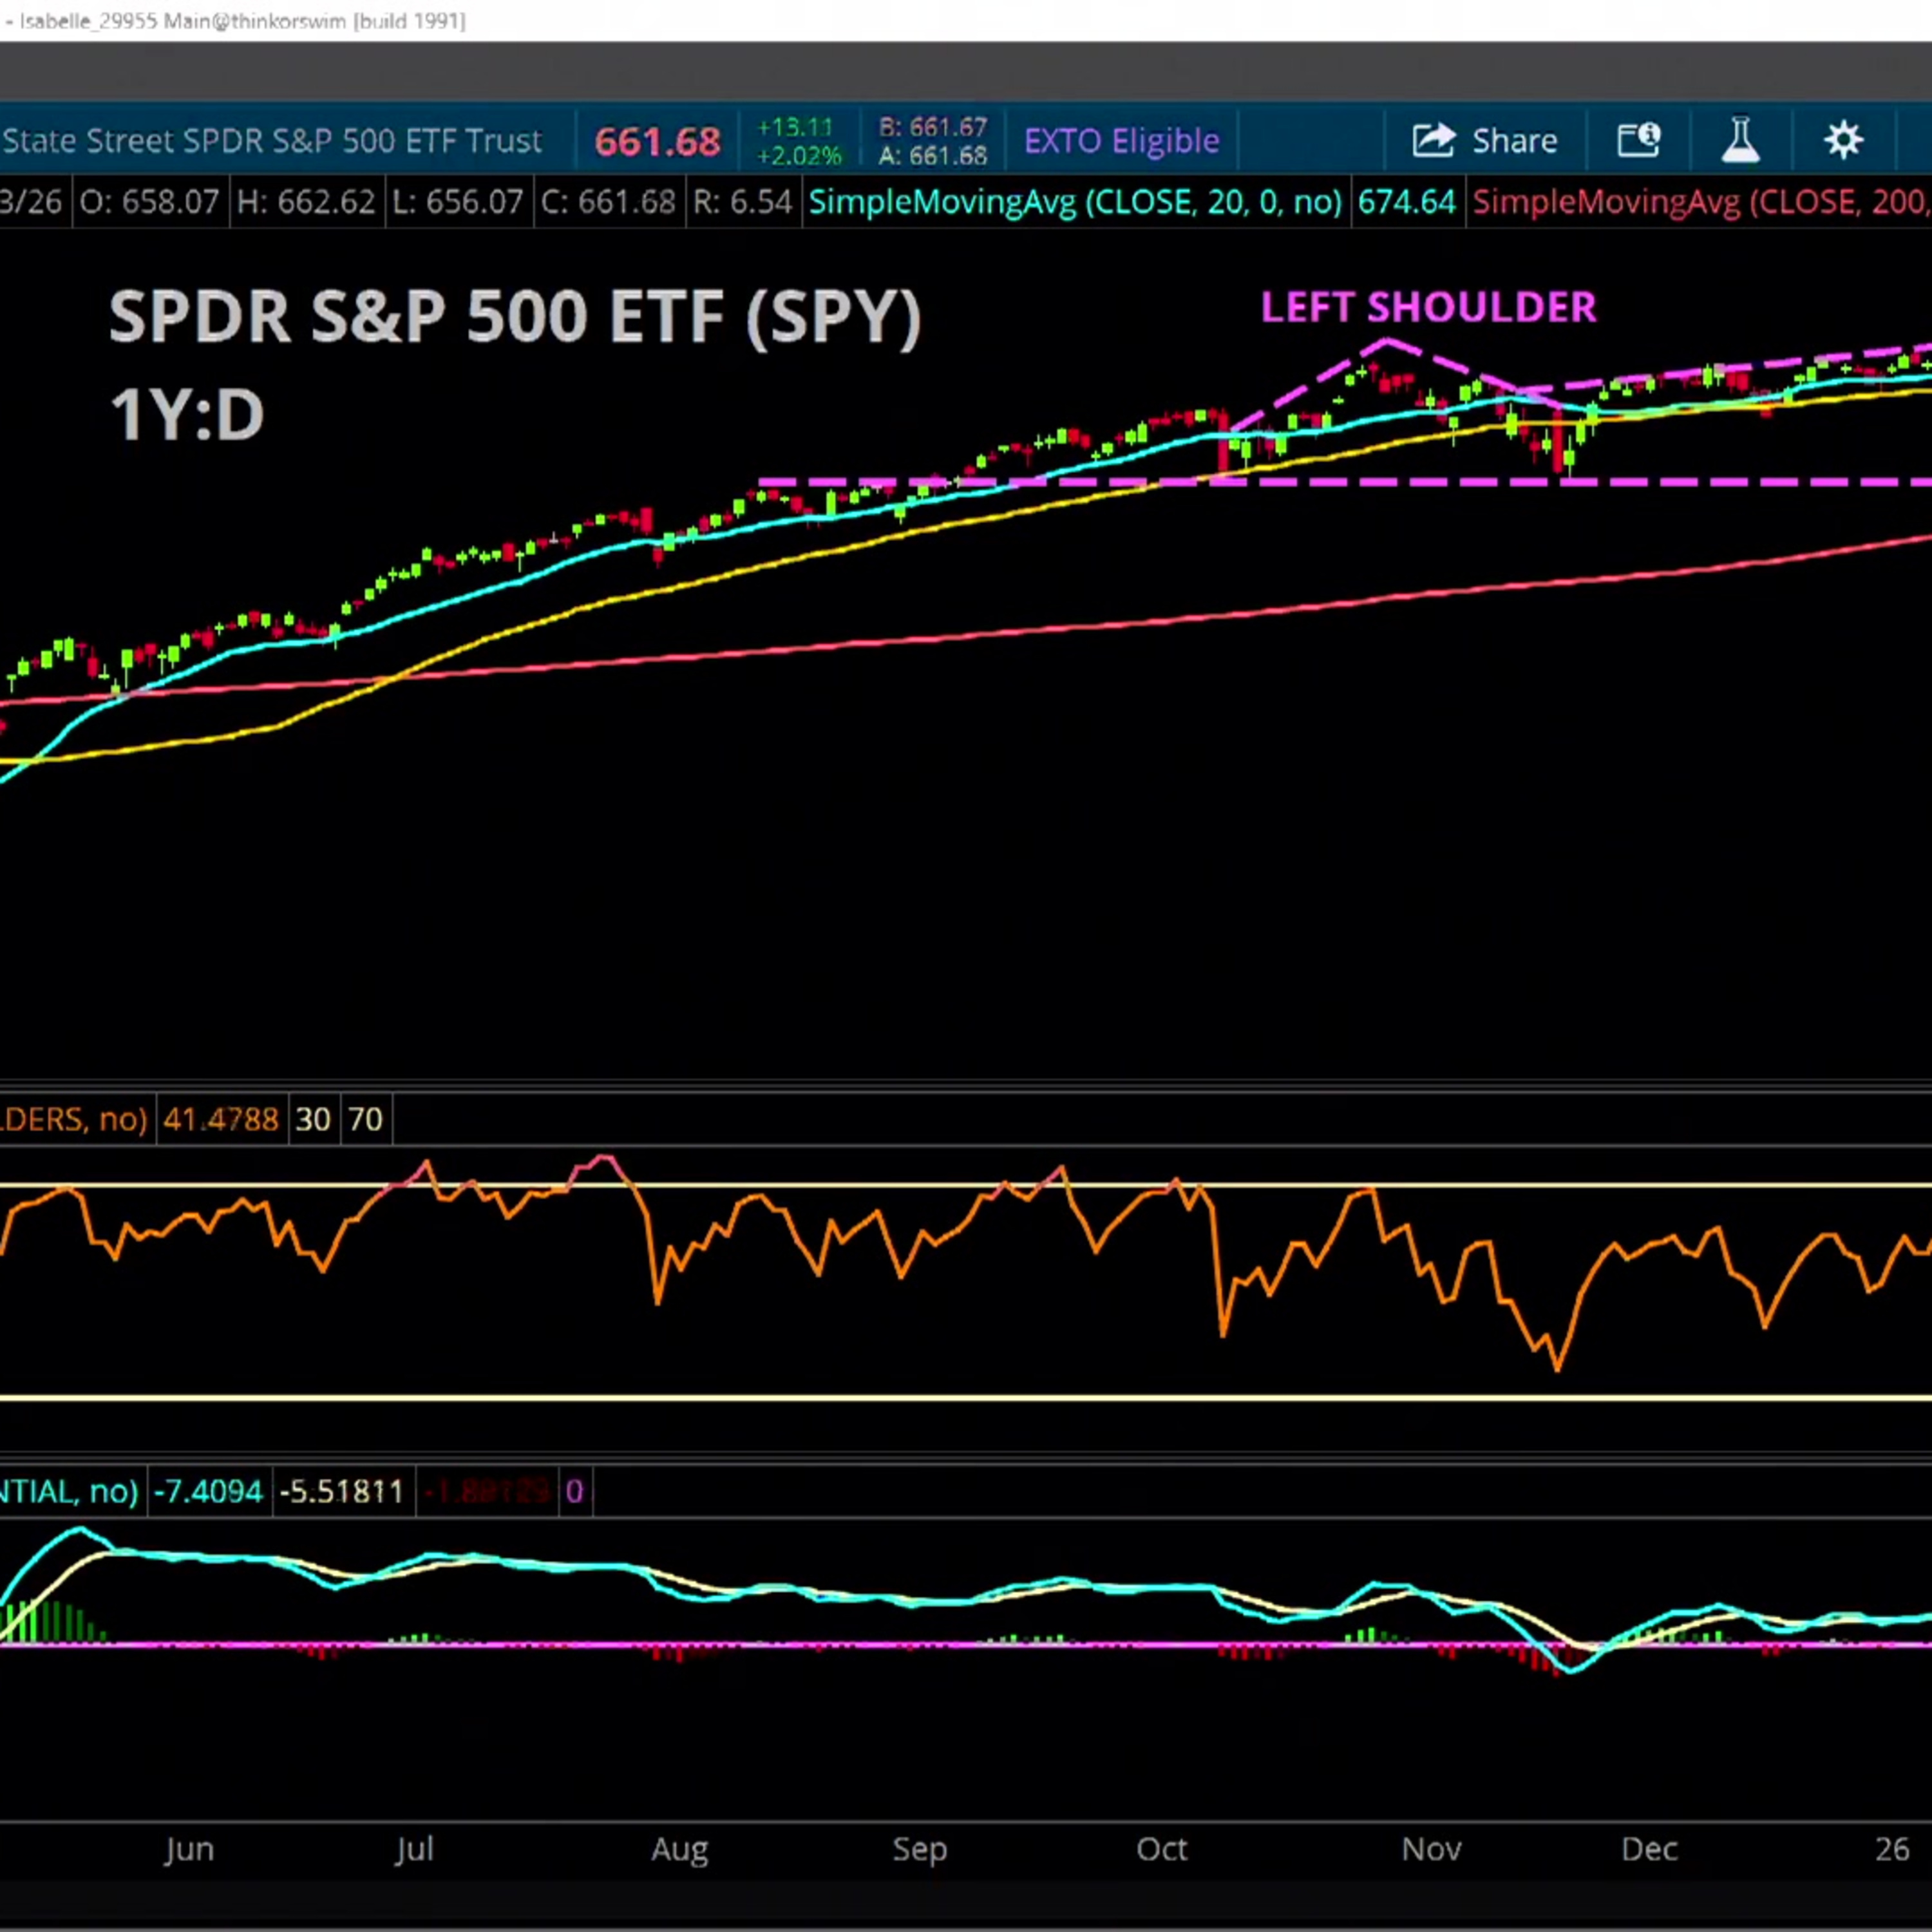This screenshot has height=1932, width=1932.
Task: Click the RSI overbought level 70 box
Action: [365, 1119]
